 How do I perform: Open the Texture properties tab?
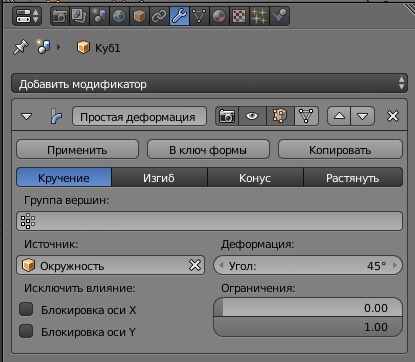point(239,16)
